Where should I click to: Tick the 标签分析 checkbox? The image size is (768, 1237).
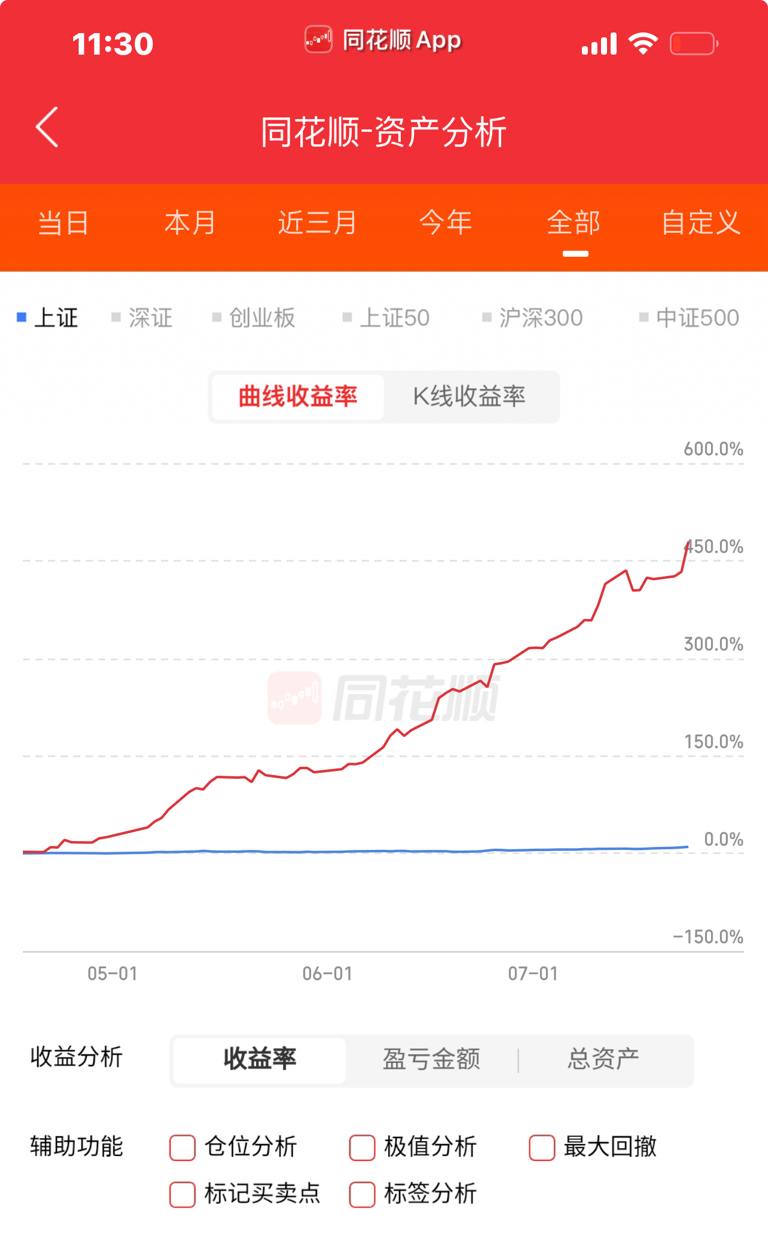tap(362, 1194)
